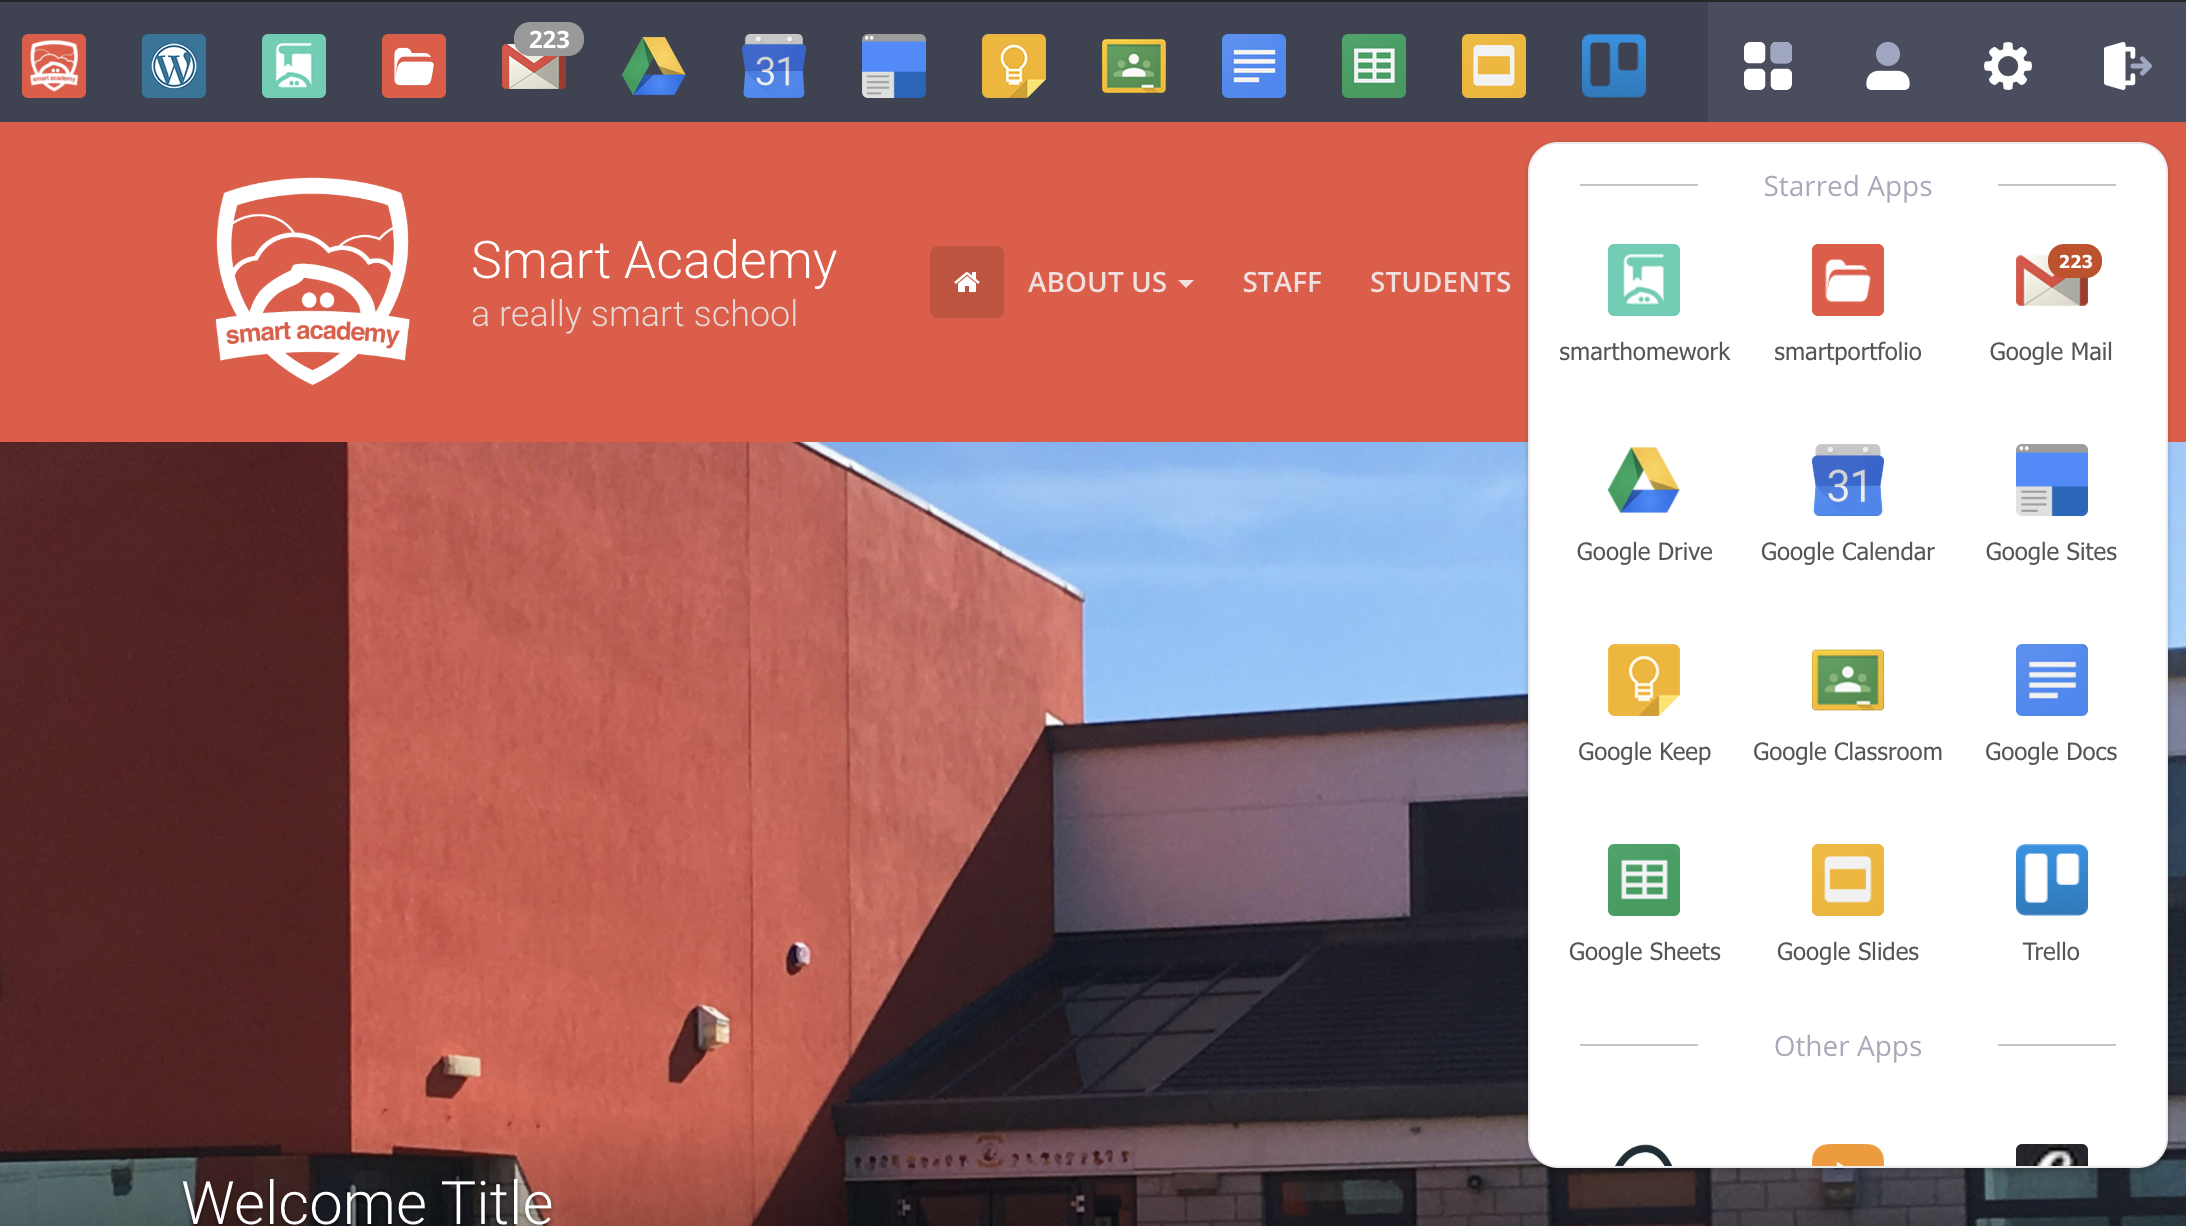The height and width of the screenshot is (1226, 2186).
Task: Click the home button in navigation bar
Action: click(x=966, y=282)
